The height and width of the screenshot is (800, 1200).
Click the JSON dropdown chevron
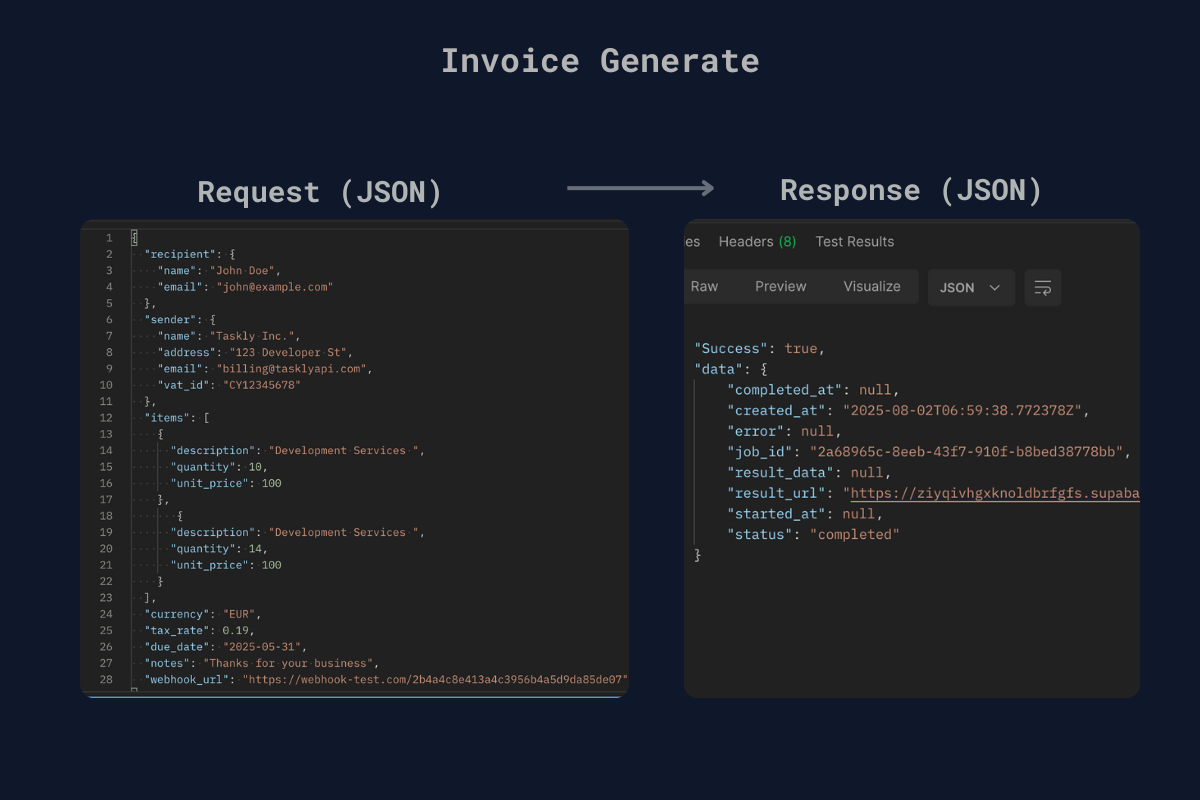(x=993, y=287)
